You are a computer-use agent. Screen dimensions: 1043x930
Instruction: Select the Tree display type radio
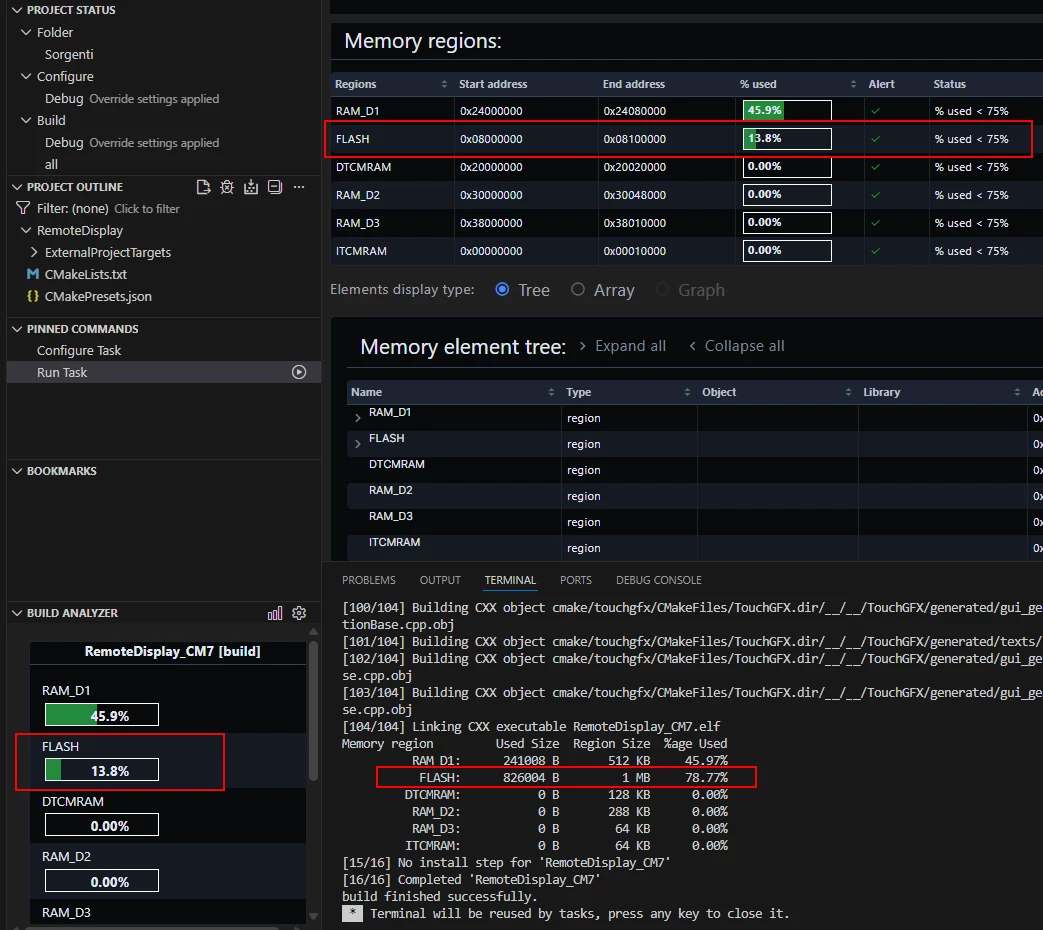point(502,289)
